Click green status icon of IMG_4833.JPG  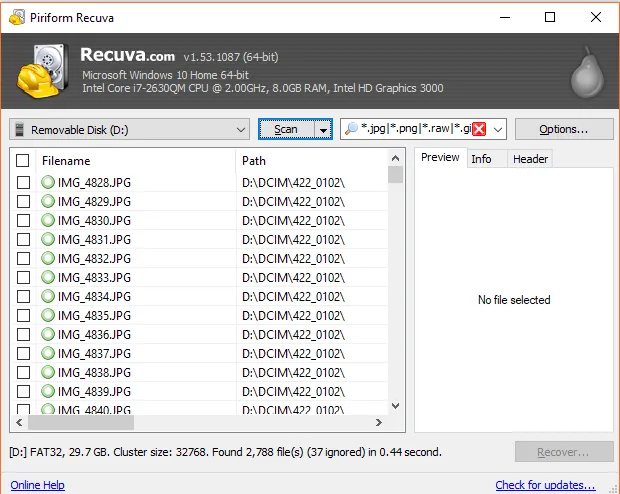click(x=48, y=277)
